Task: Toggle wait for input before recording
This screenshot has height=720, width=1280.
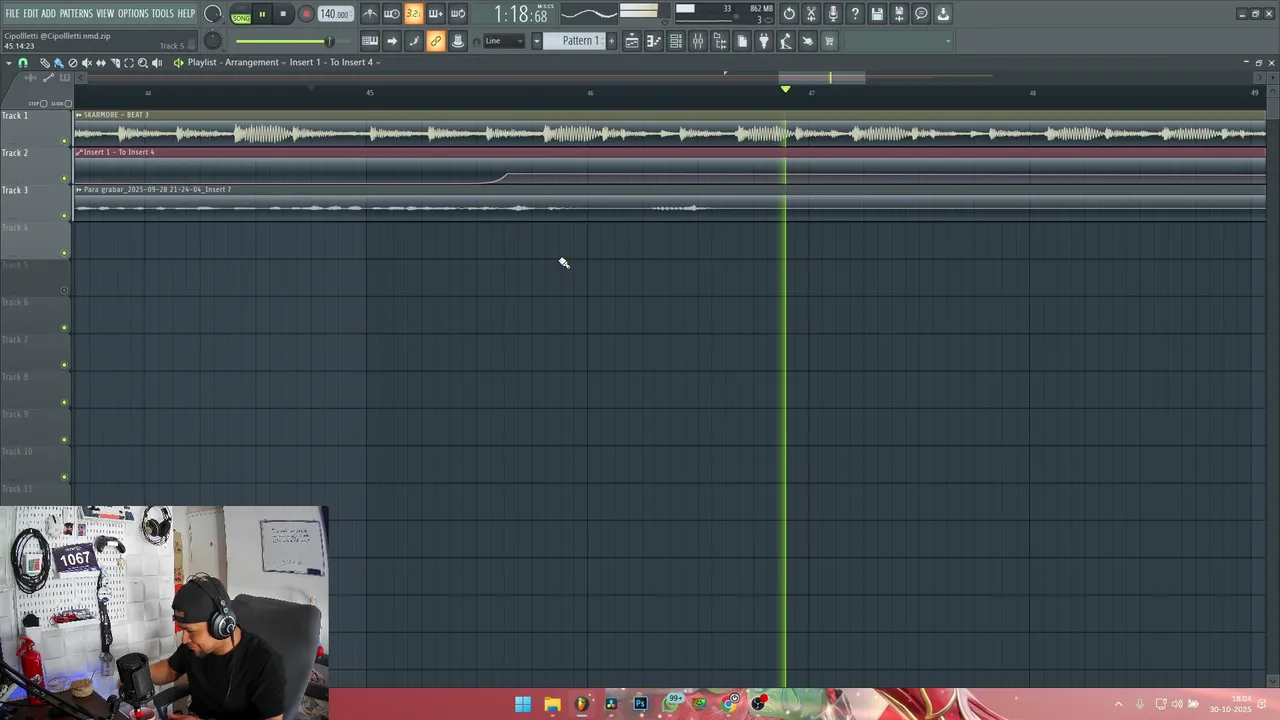Action: (x=392, y=14)
